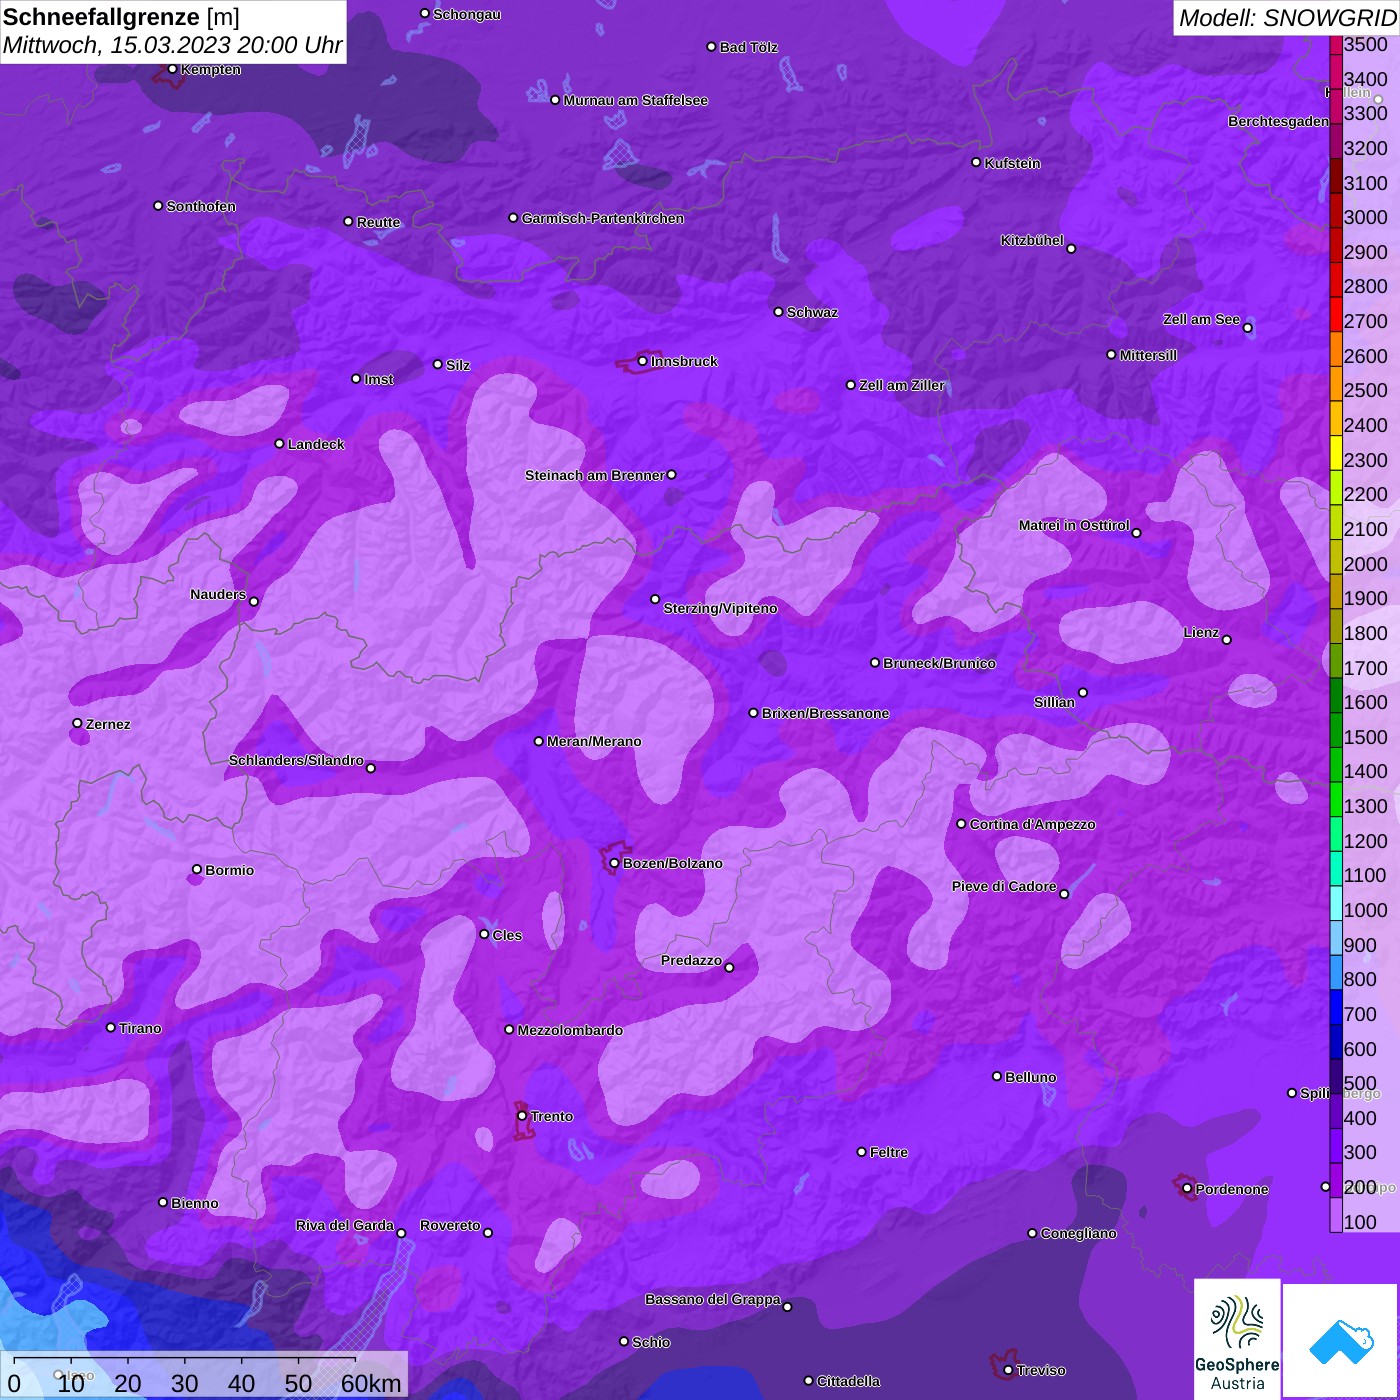The height and width of the screenshot is (1400, 1400).
Task: Select the Pordenone marker dot
Action: pyautogui.click(x=1187, y=1189)
